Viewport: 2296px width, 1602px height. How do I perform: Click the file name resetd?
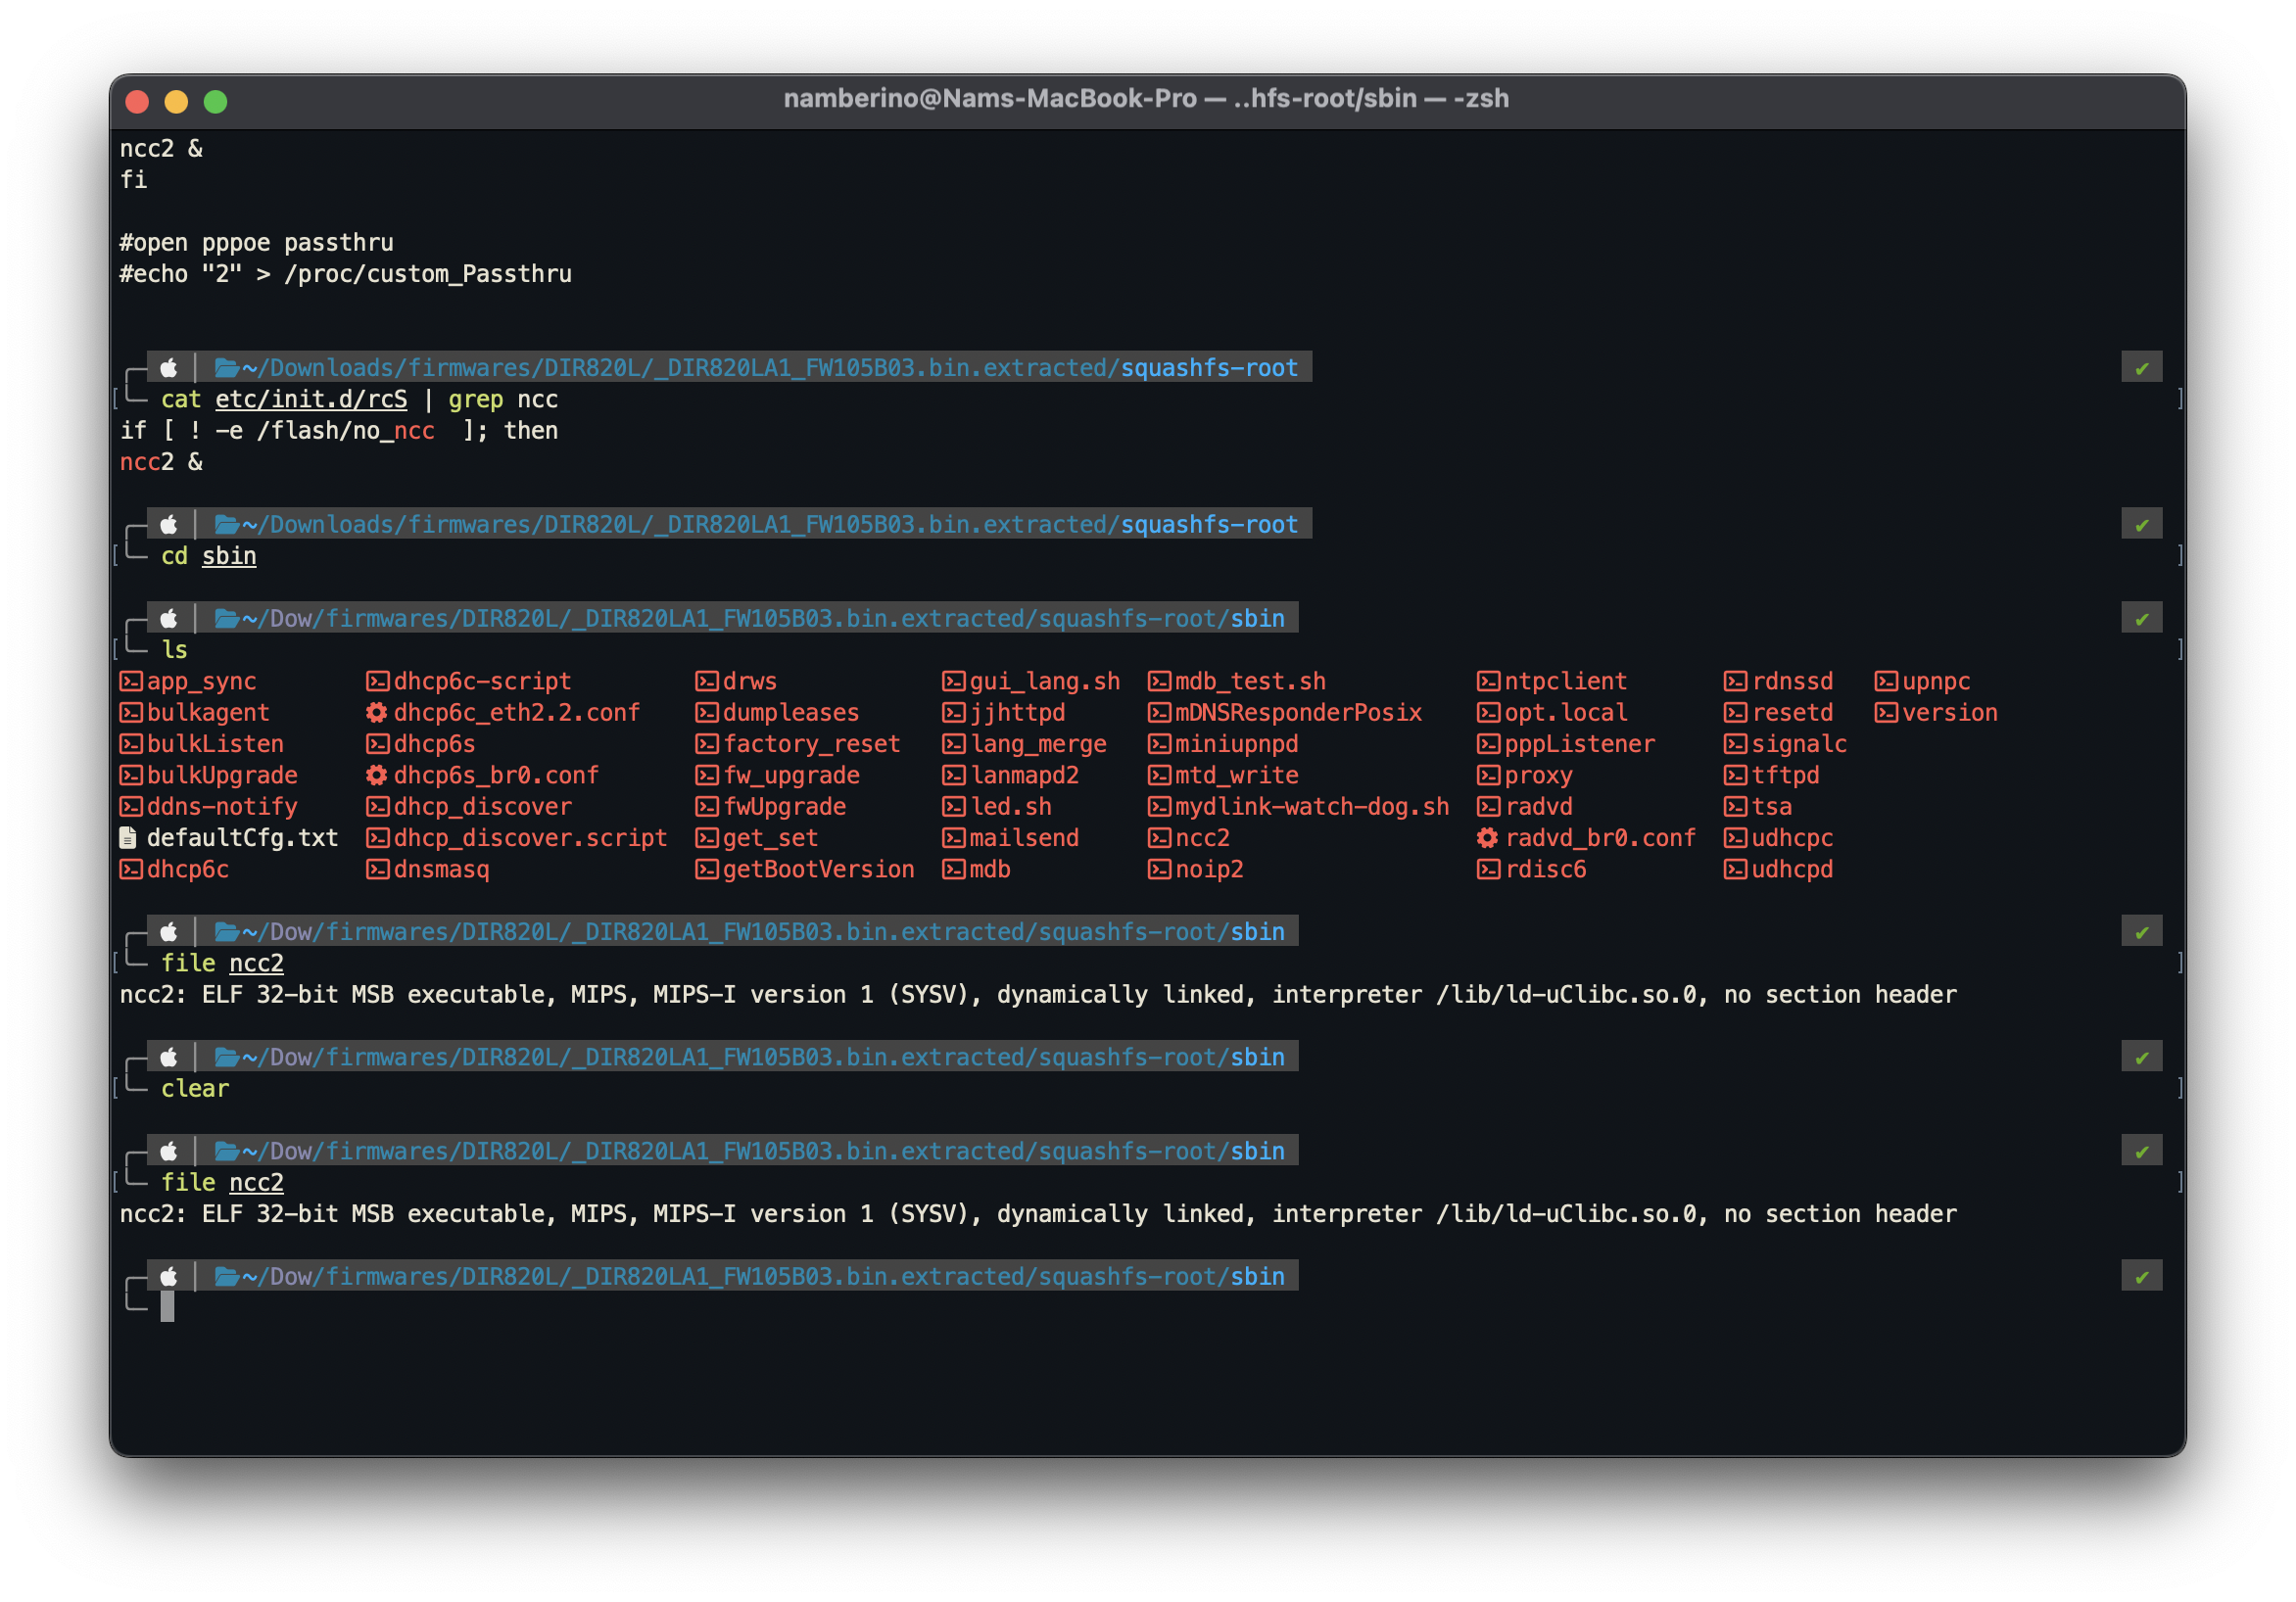coord(1792,713)
